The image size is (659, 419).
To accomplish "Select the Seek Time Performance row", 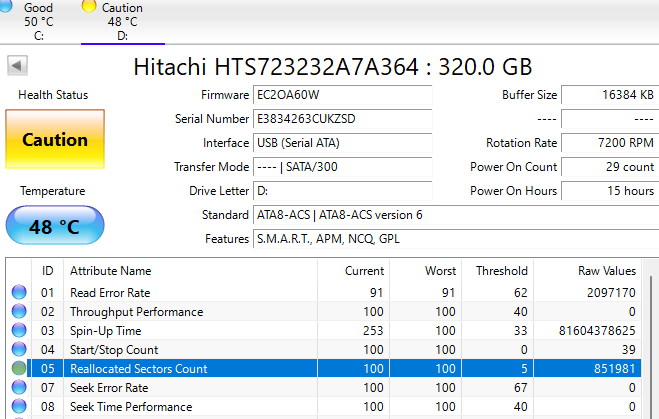I will pos(324,406).
